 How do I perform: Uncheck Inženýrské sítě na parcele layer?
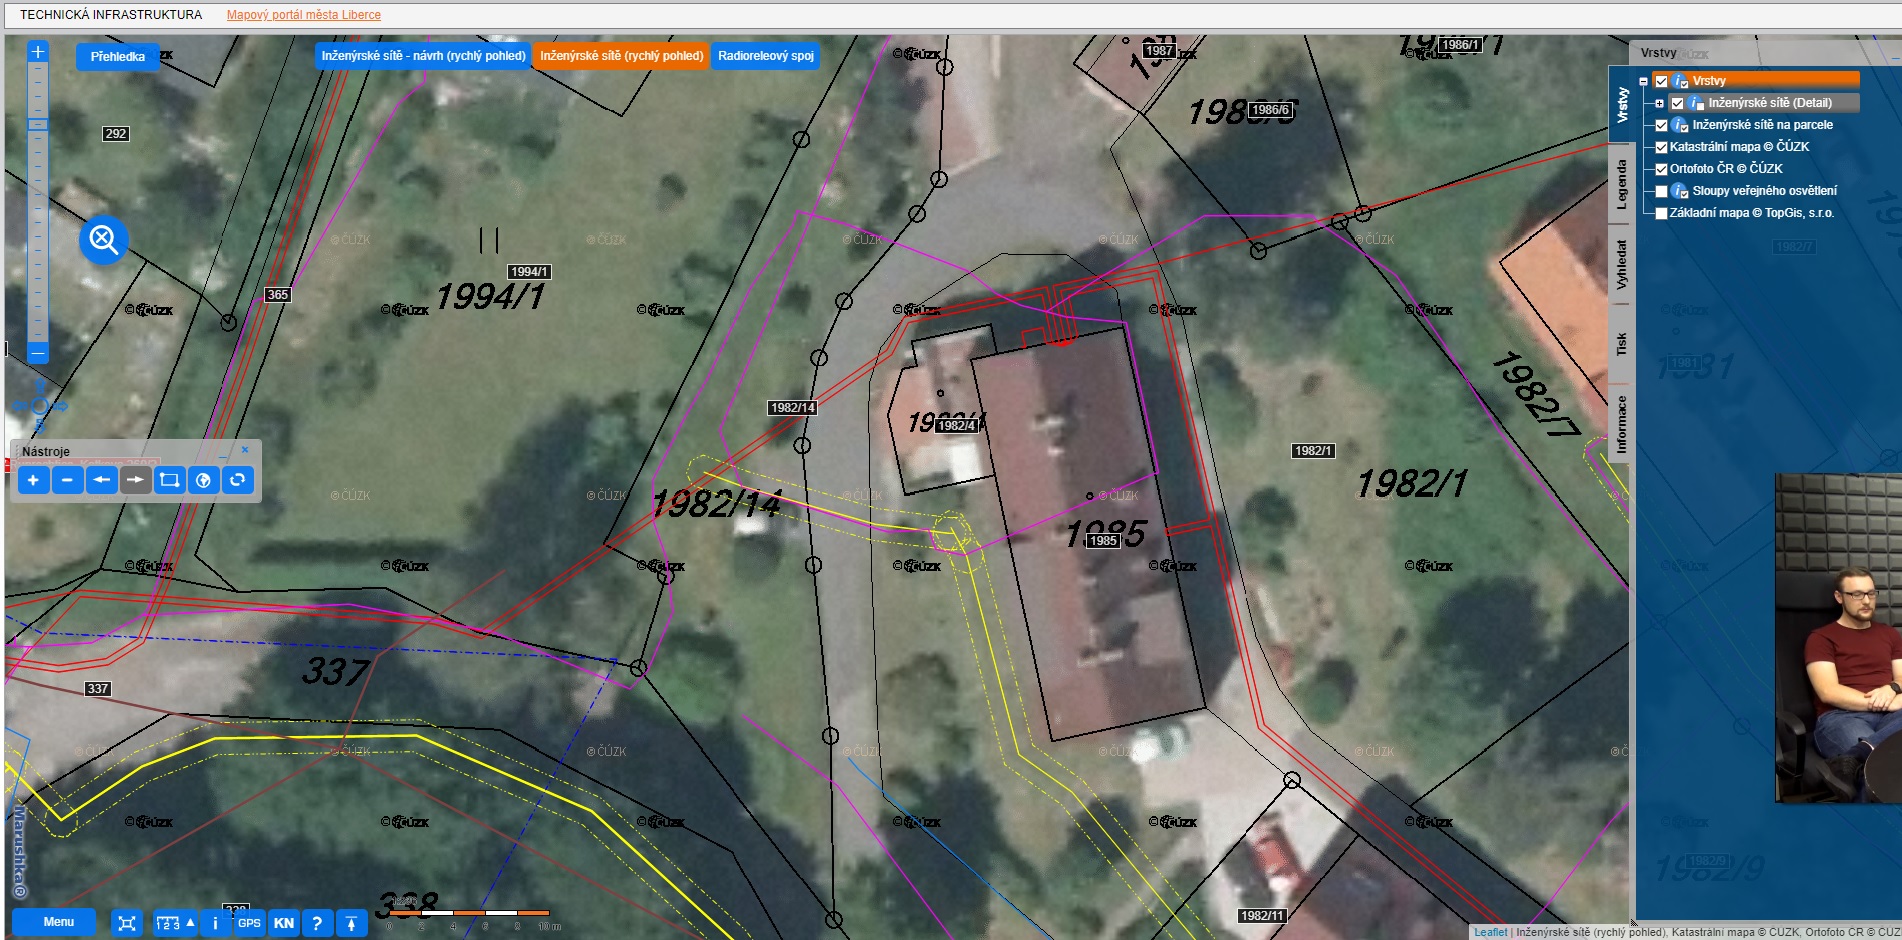1661,126
